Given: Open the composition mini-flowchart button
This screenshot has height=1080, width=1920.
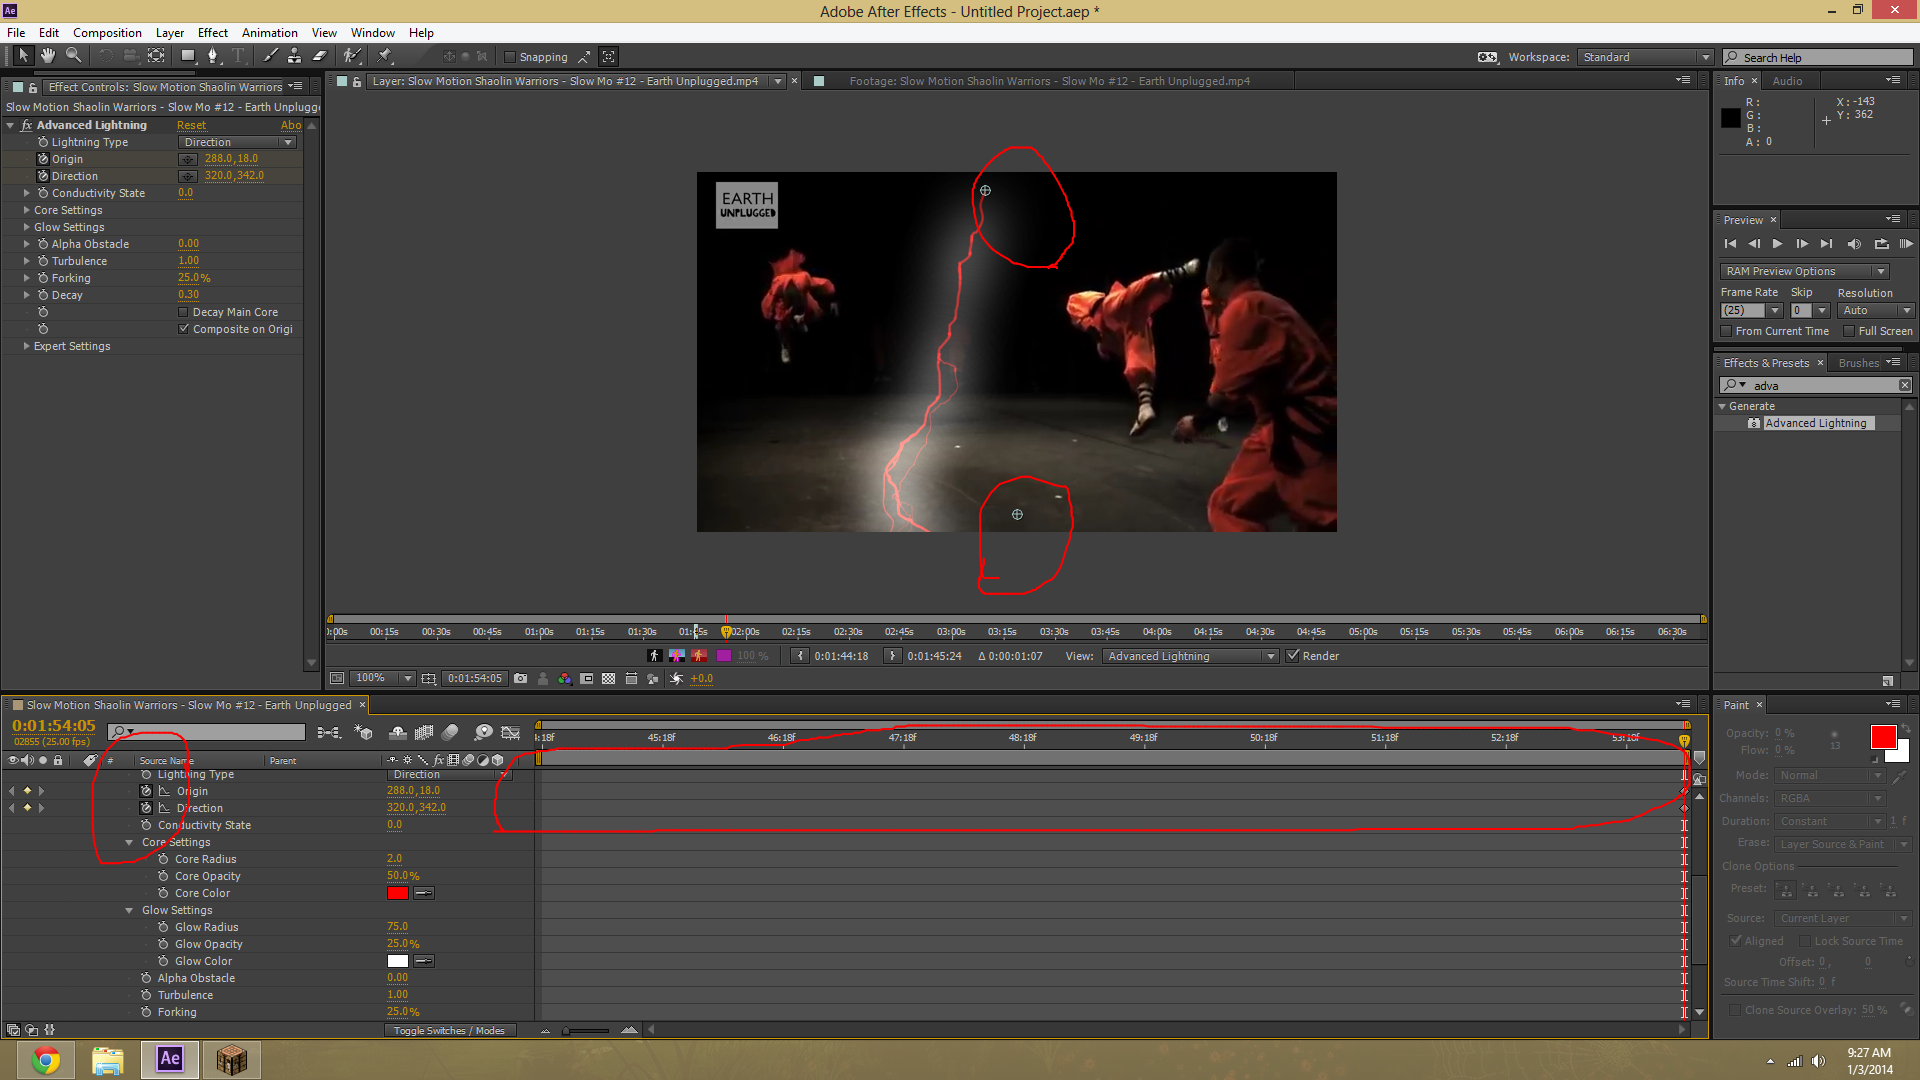Looking at the screenshot, I should click(328, 733).
